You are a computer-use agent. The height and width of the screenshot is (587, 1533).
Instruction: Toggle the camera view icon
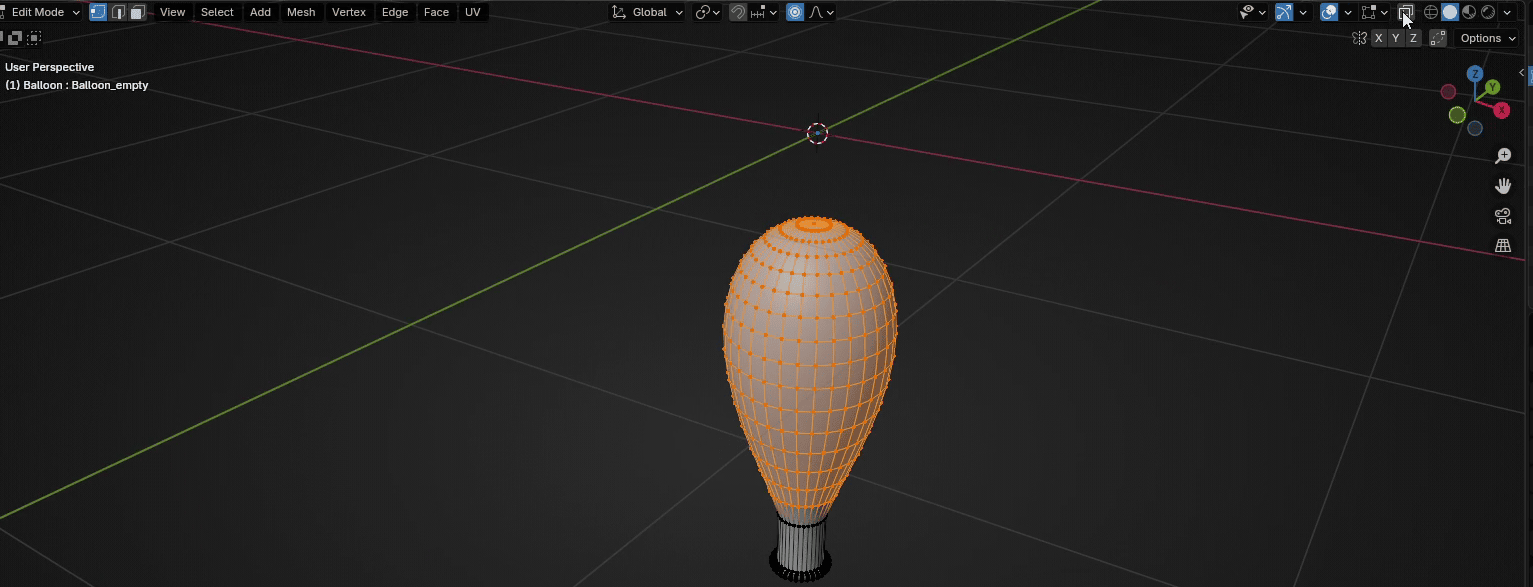point(1502,216)
